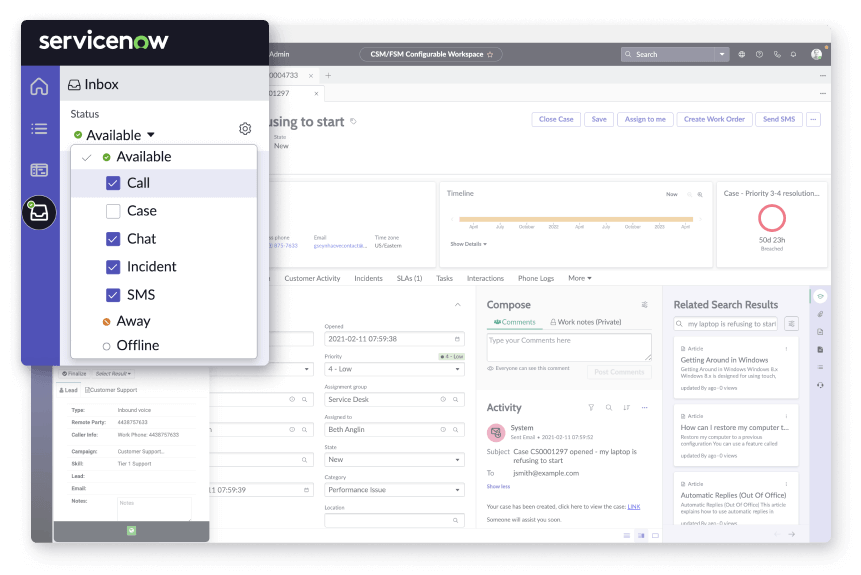Viewport: 861px width, 575px height.
Task: Open Related Search filter settings button
Action: pos(791,323)
